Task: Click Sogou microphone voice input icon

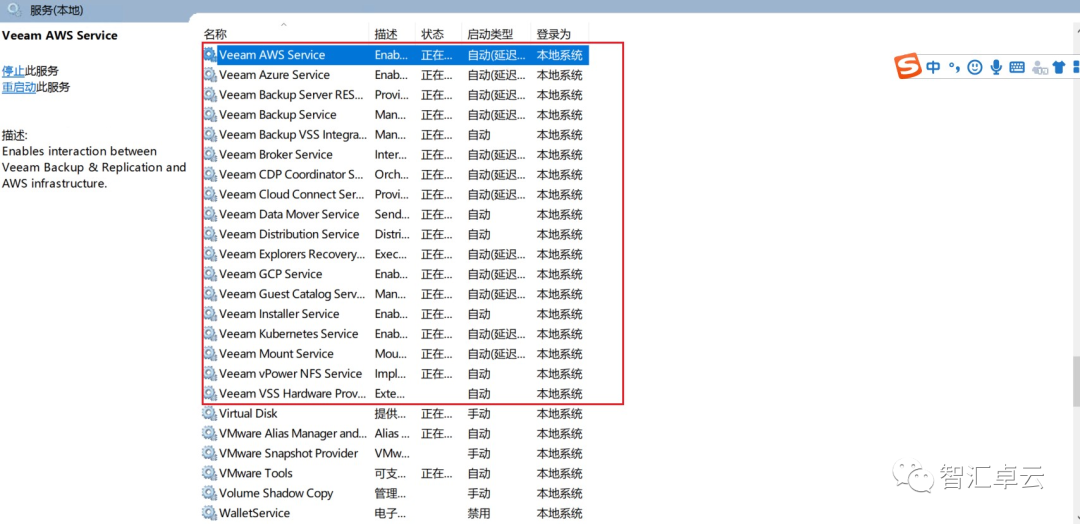Action: point(995,67)
